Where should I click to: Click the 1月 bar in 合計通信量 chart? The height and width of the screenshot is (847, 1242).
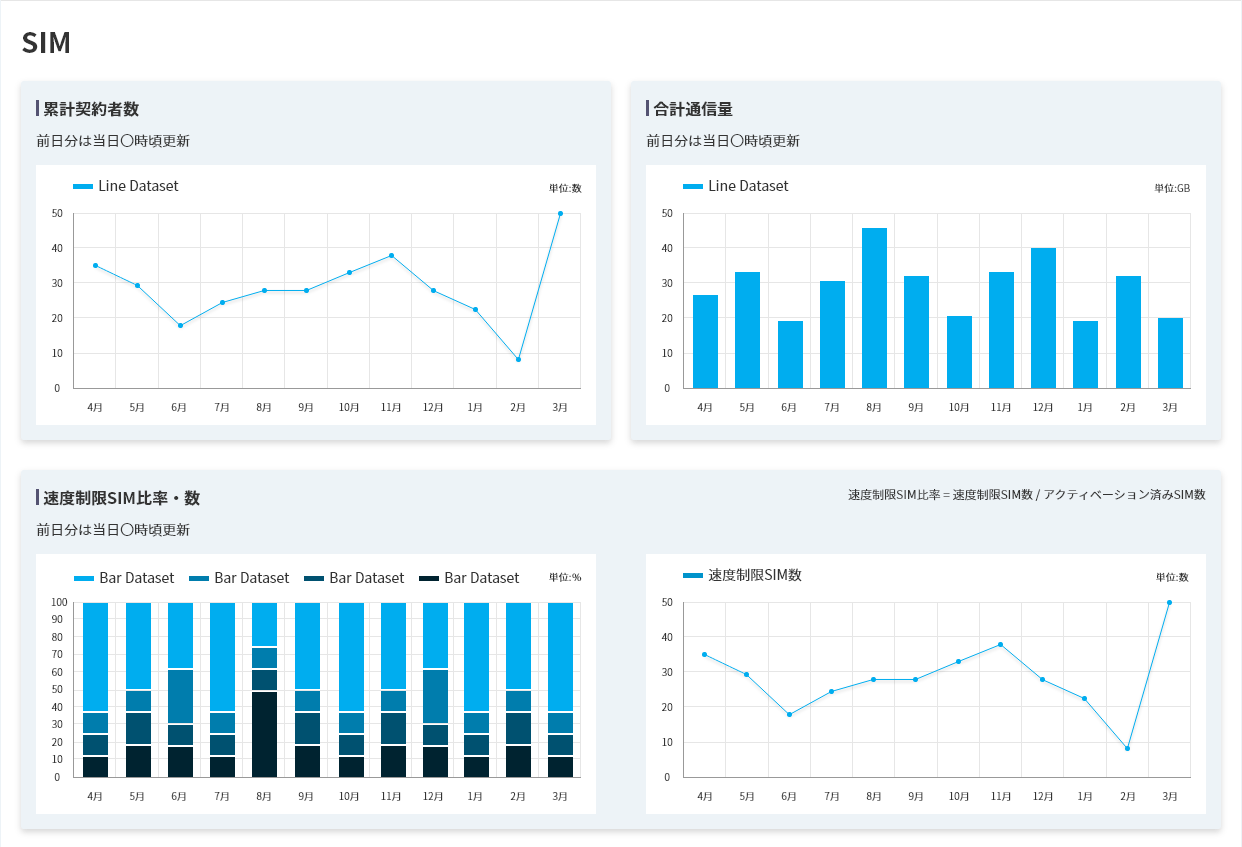[1085, 354]
